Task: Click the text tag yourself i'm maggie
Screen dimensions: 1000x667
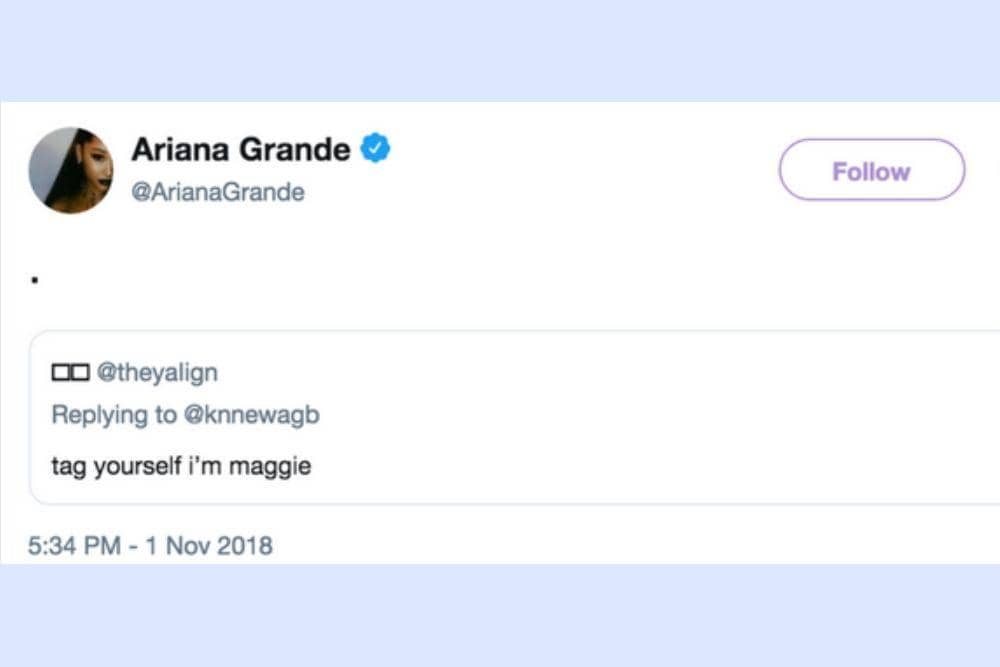Action: [x=180, y=465]
